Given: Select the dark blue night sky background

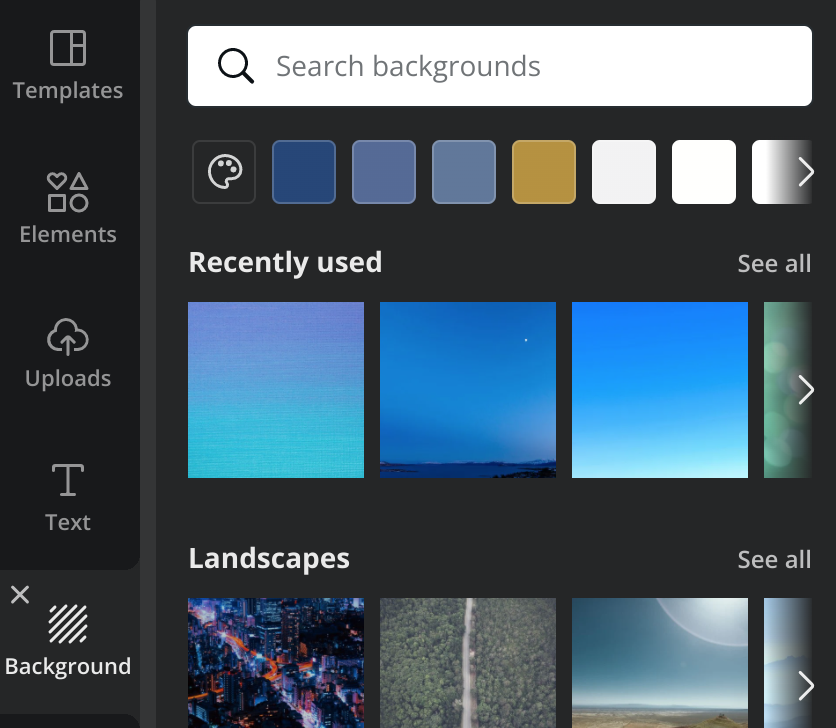Looking at the screenshot, I should [x=468, y=390].
